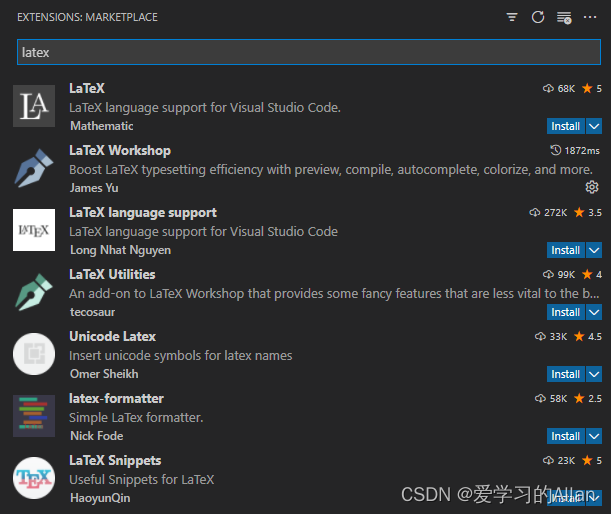This screenshot has width=611, height=514.
Task: Open the LaTeX Utilities extension title
Action: point(112,274)
